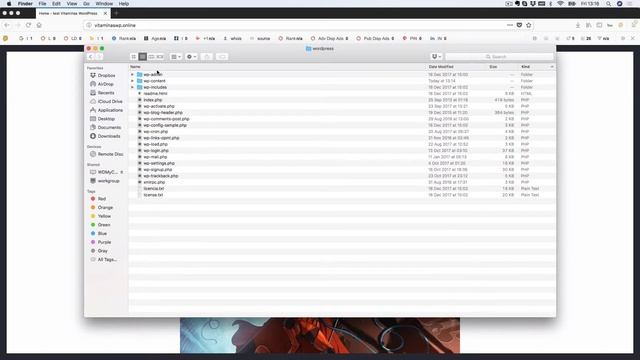Click the Finder Search field
Screen dimensions: 640x360
[500, 57]
